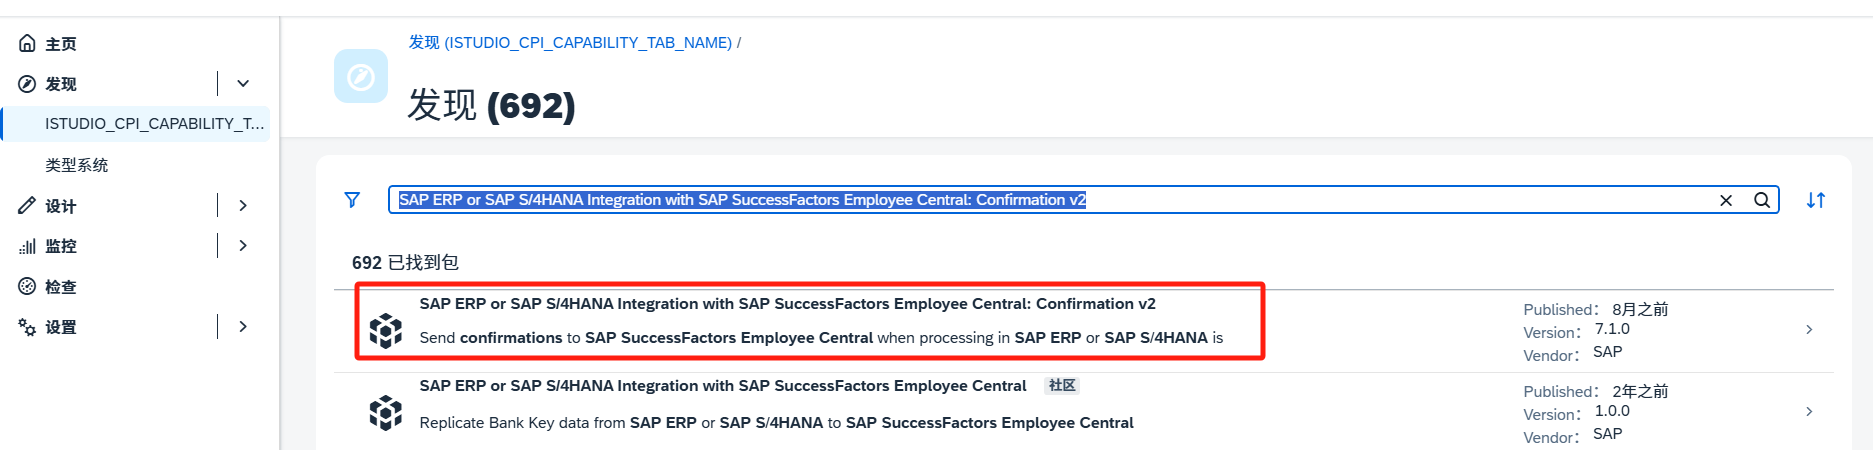Select 设置 in the sidebar

coord(61,327)
